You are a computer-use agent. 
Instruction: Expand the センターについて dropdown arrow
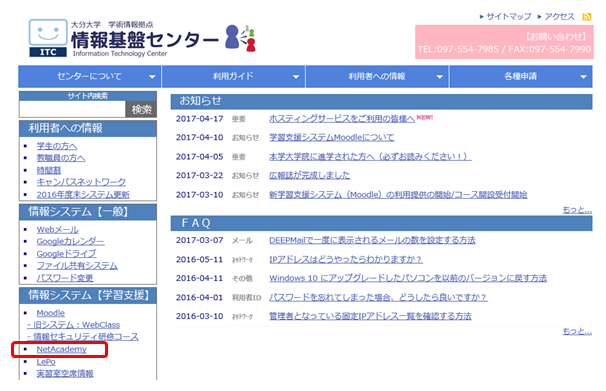(x=152, y=77)
